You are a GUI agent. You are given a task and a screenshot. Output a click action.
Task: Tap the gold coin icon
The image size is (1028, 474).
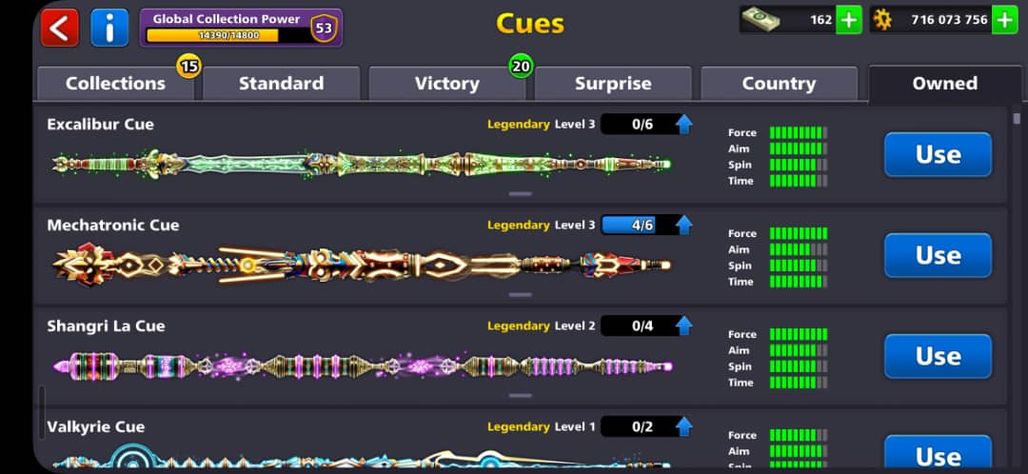click(883, 20)
